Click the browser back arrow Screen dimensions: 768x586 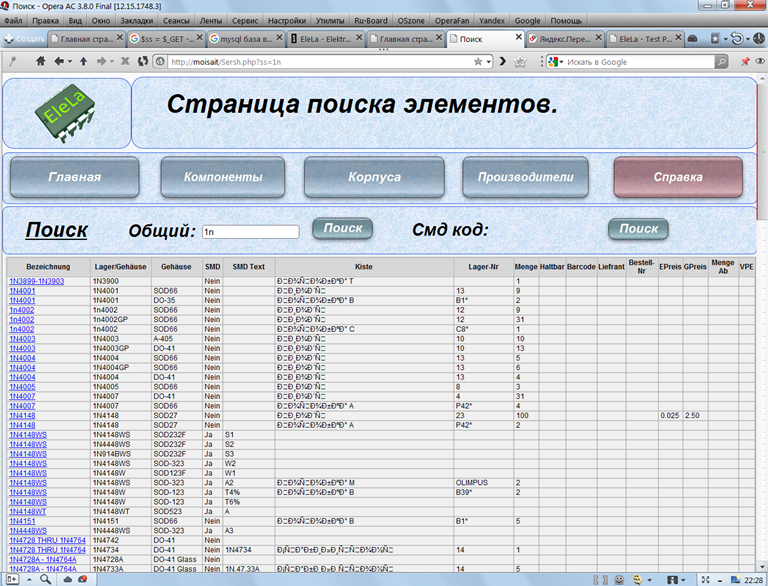click(x=59, y=61)
